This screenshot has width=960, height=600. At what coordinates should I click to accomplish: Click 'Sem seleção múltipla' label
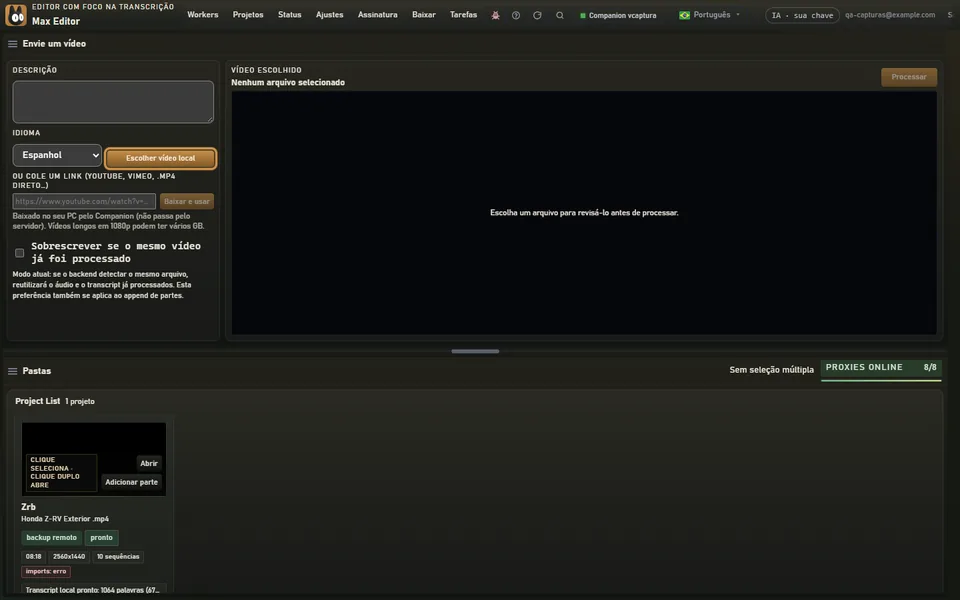[x=771, y=370]
